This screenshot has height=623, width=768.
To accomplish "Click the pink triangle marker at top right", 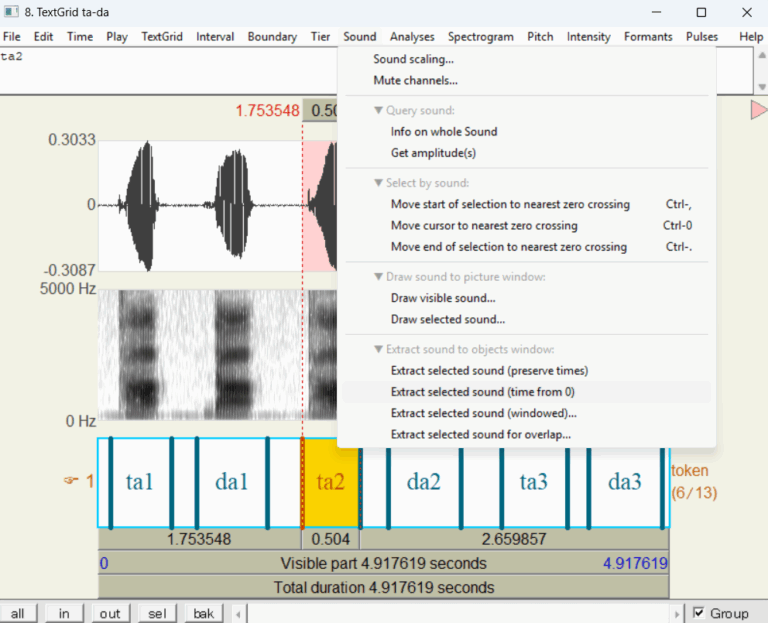I will [758, 110].
